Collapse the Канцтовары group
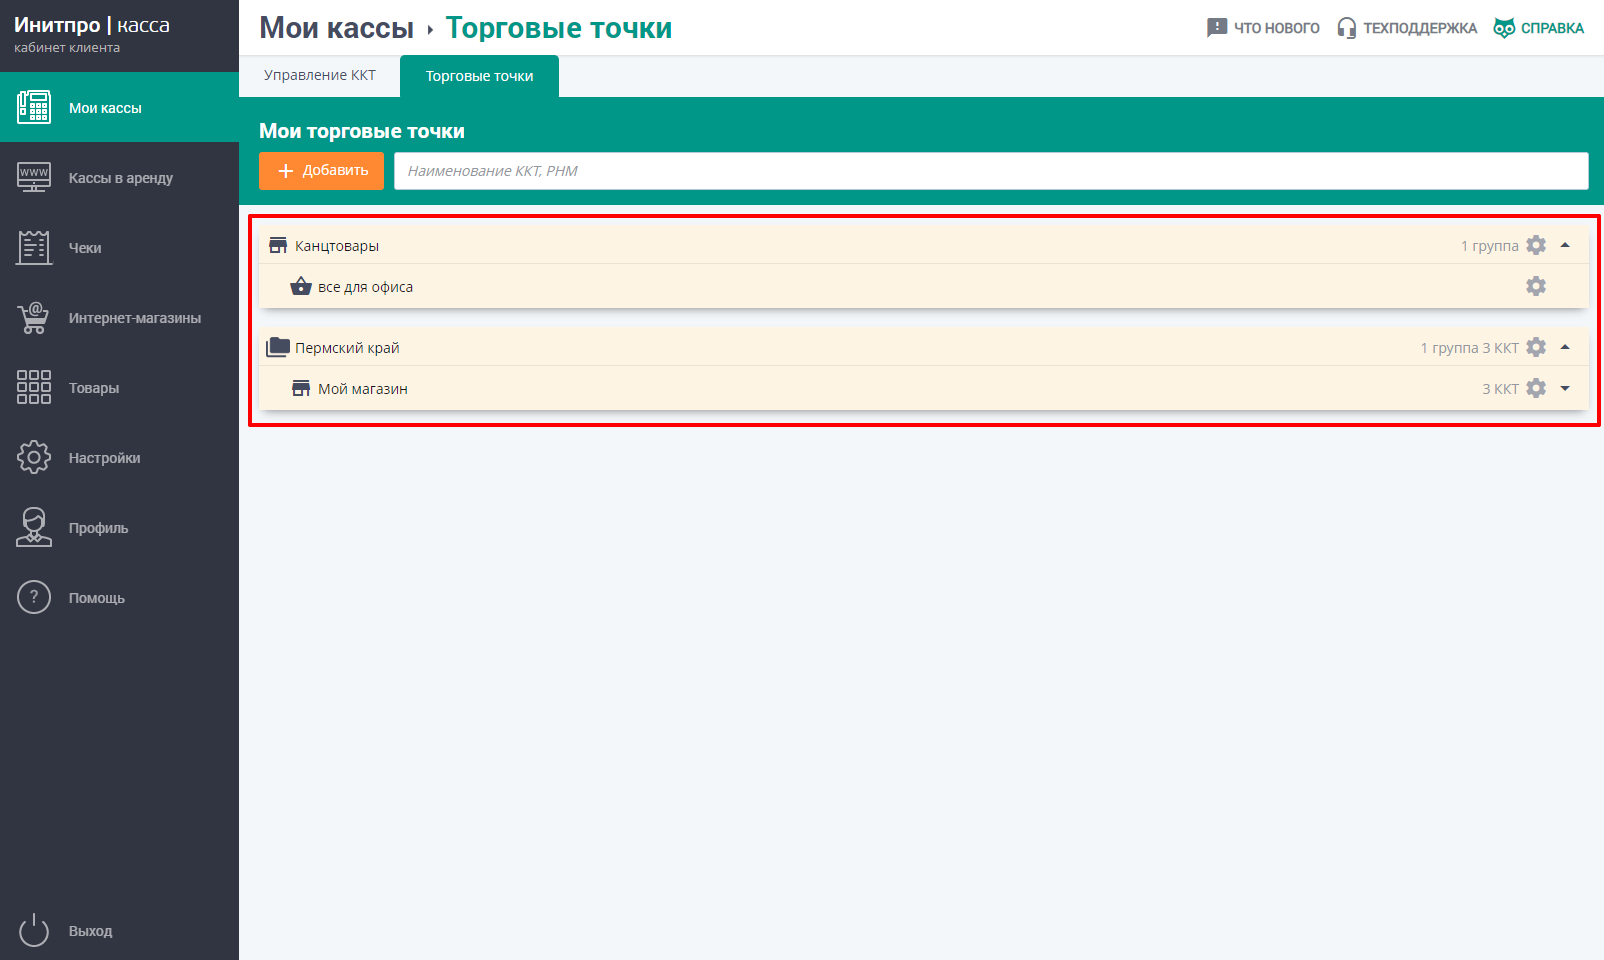This screenshot has width=1604, height=960. [1565, 245]
